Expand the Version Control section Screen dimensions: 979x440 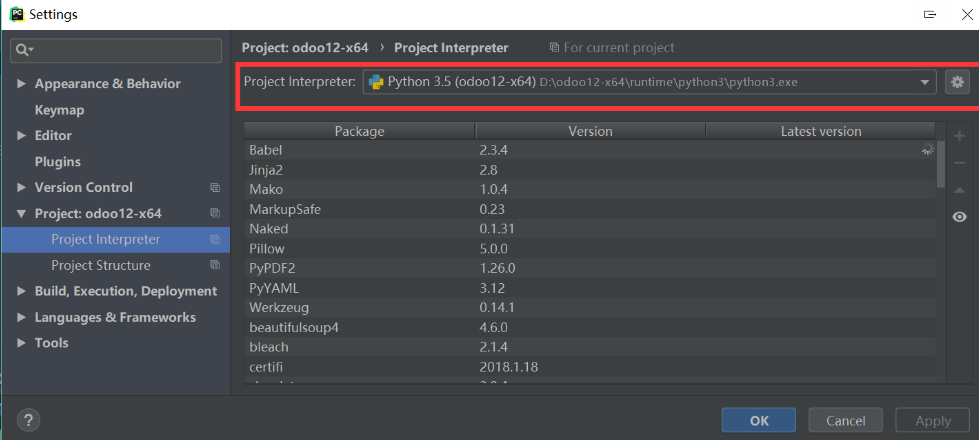pos(22,187)
